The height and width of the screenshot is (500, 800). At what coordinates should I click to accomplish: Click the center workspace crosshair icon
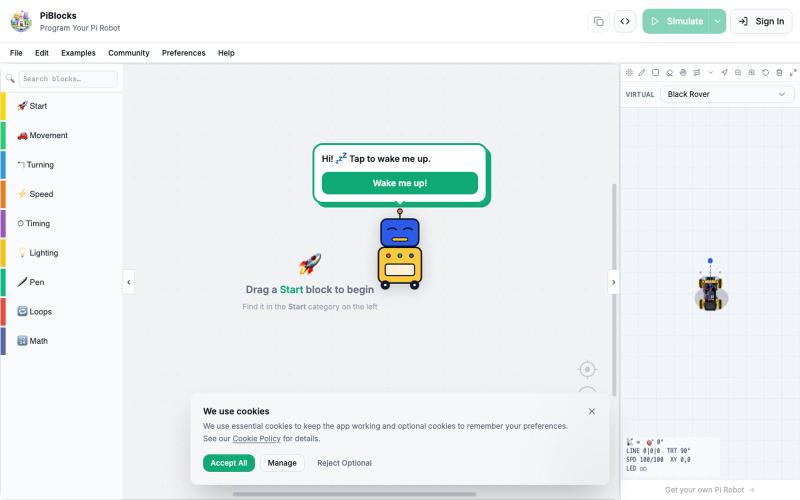pos(587,369)
